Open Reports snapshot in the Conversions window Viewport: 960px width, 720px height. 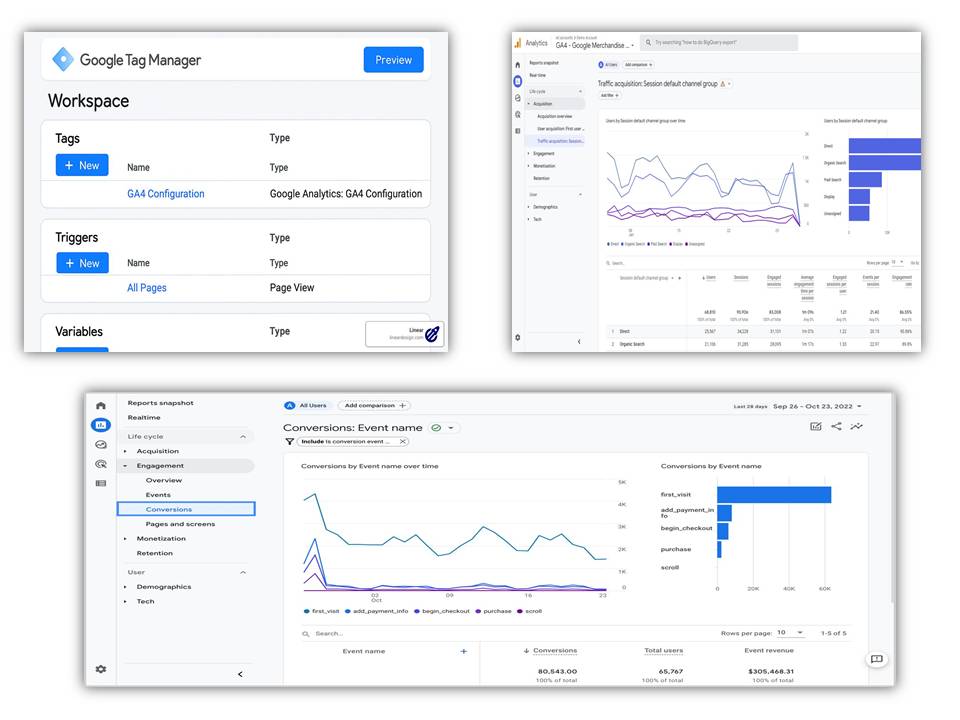pos(160,403)
